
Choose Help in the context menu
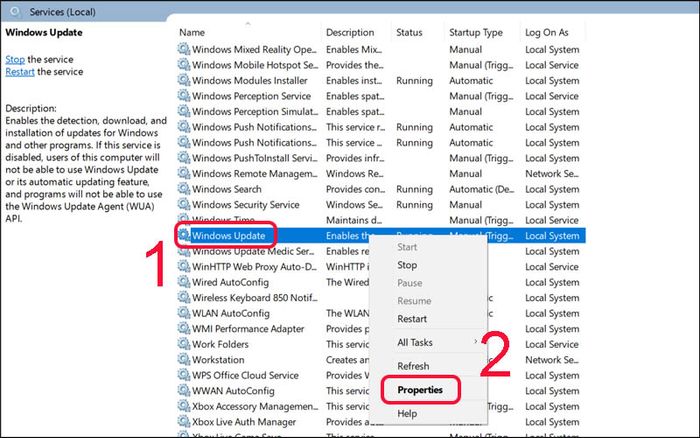click(x=407, y=414)
